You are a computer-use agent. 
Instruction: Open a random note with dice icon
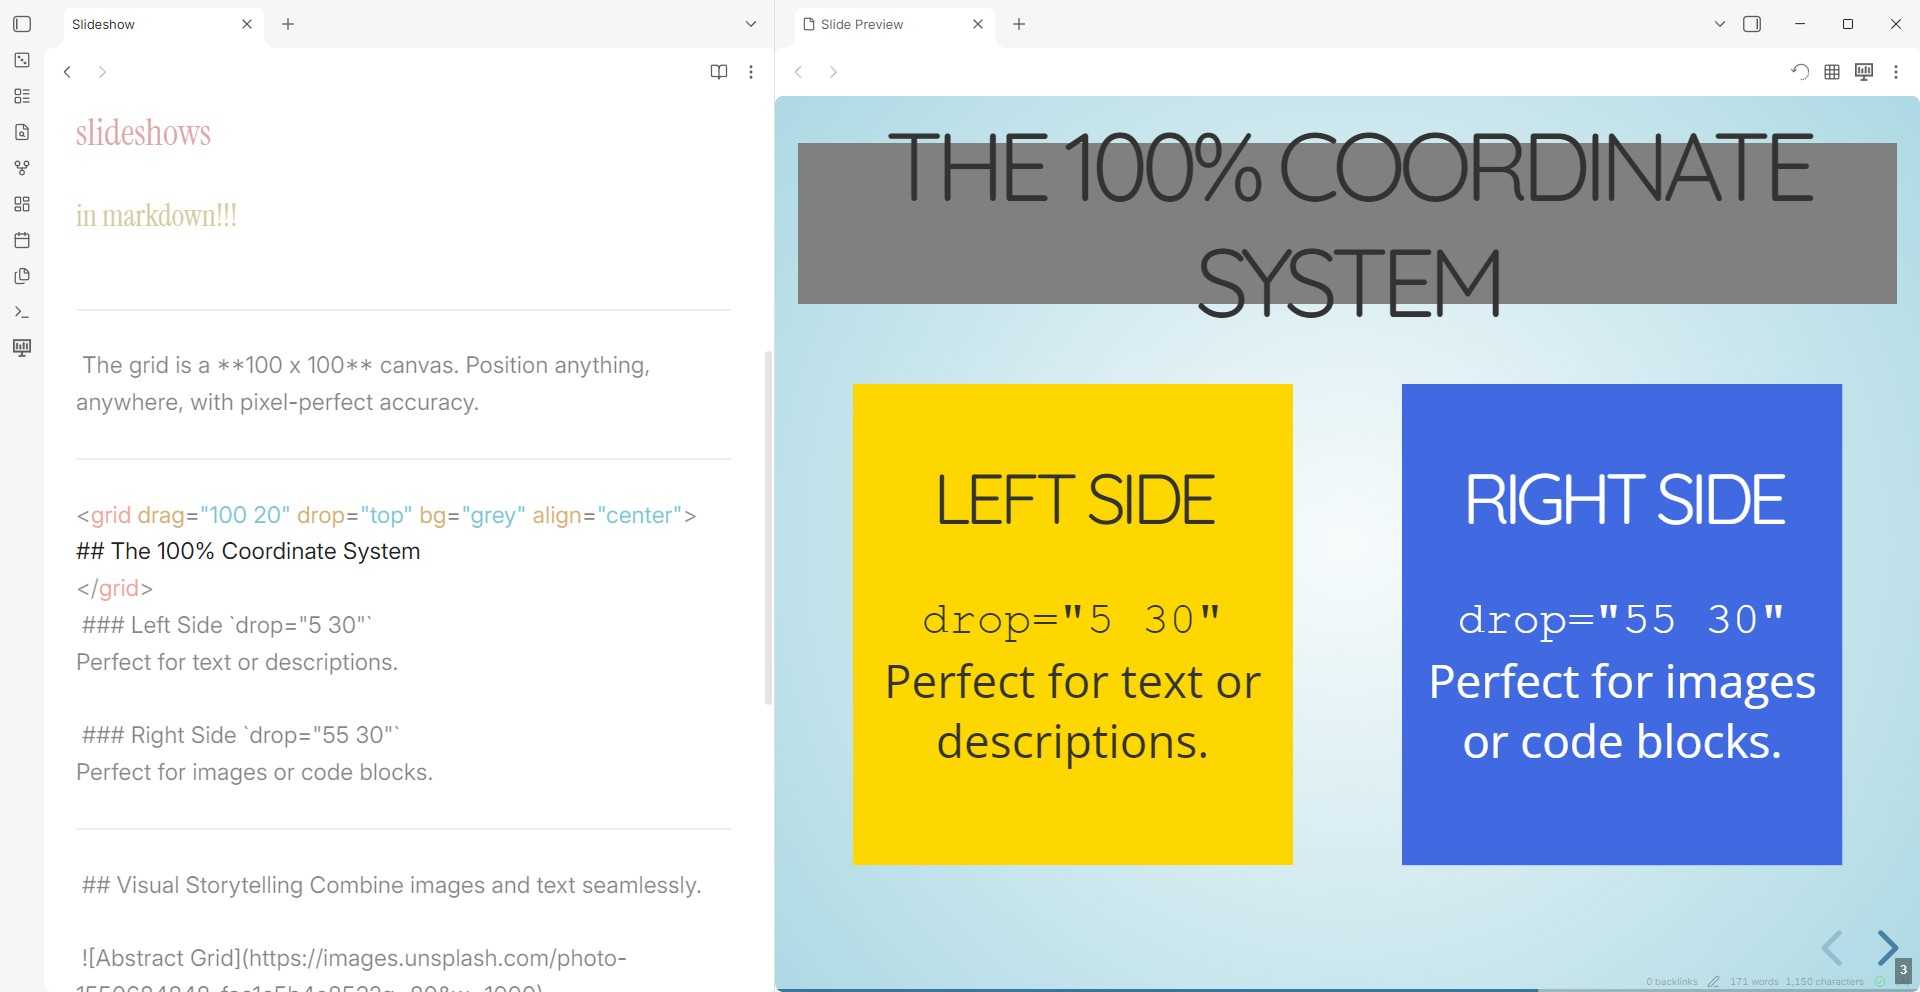click(x=22, y=60)
